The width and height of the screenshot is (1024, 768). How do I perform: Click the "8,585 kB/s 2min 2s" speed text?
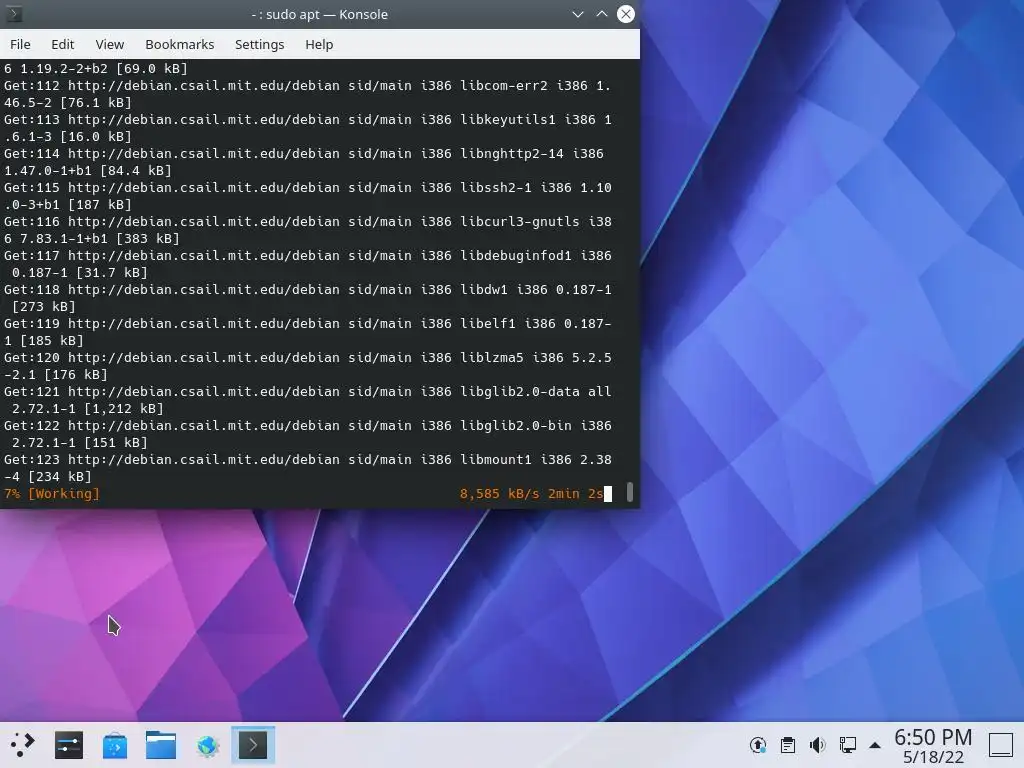coord(531,494)
